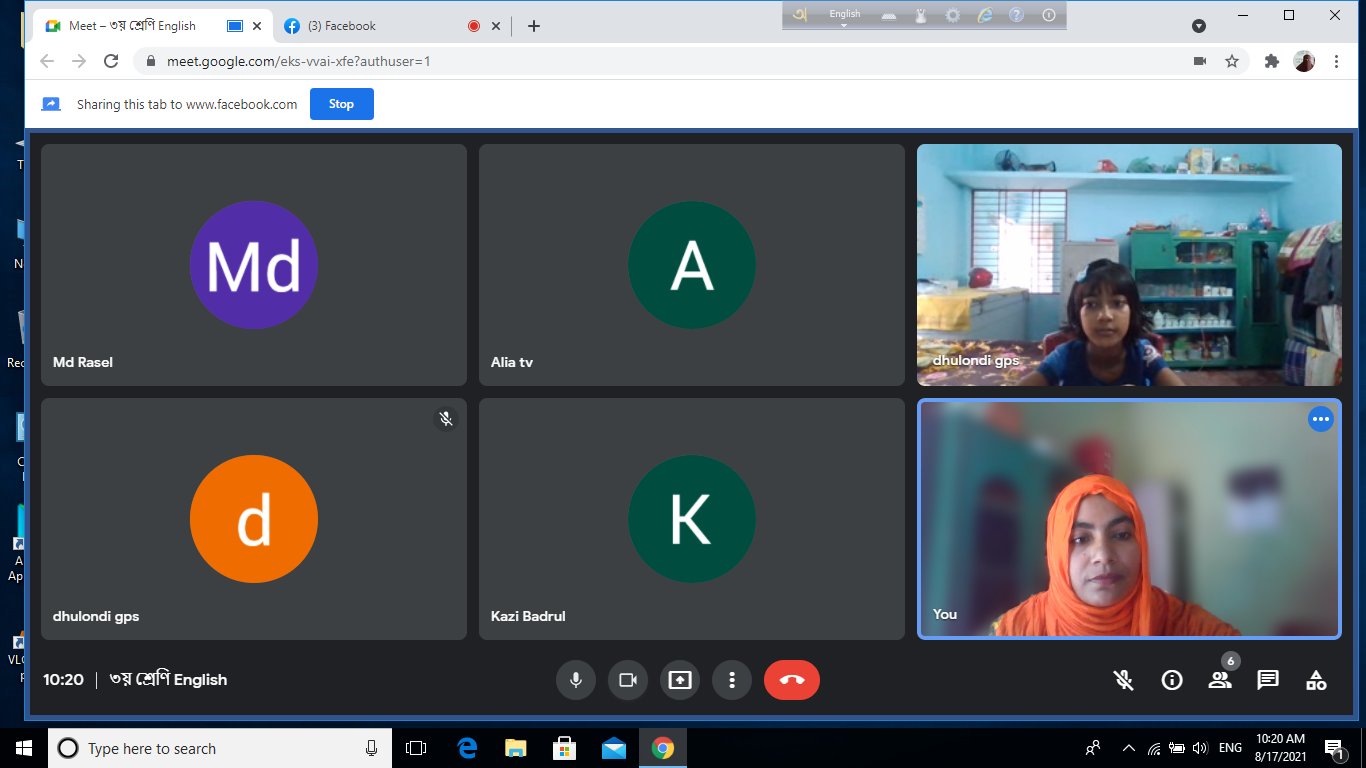Screen dimensions: 1366x768
Task: Mute your microphone in Meet
Action: (576, 680)
